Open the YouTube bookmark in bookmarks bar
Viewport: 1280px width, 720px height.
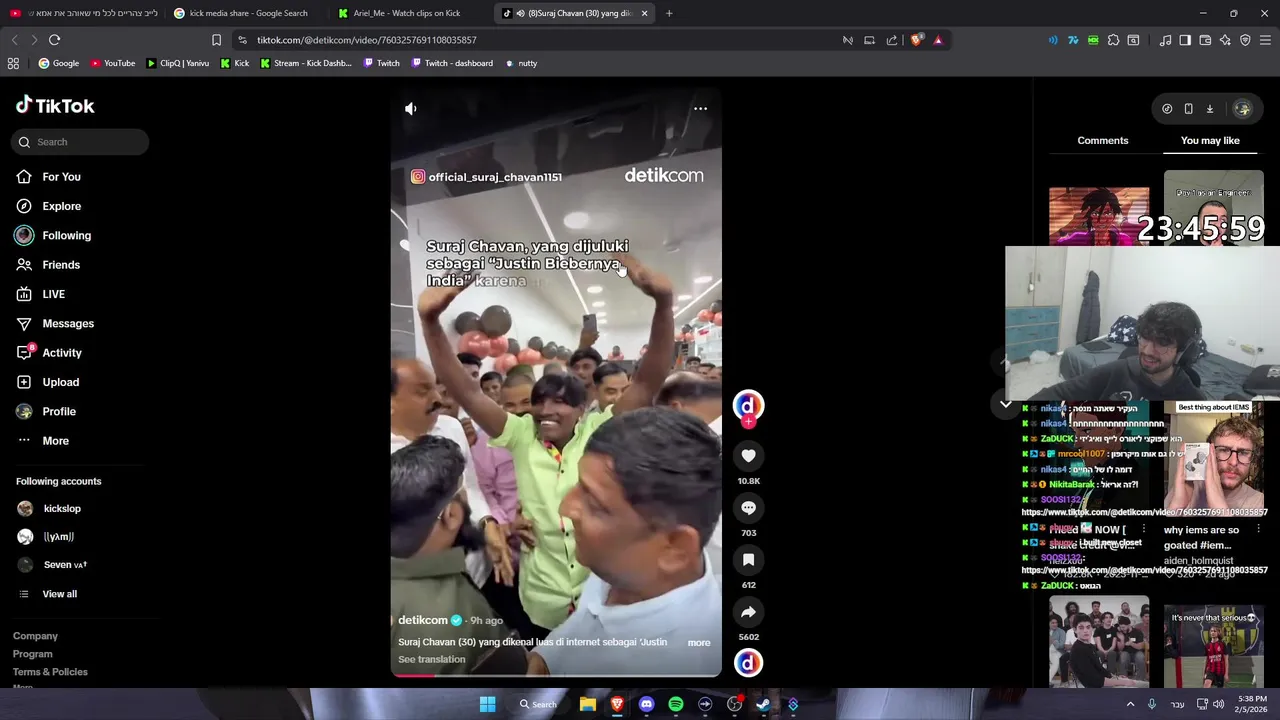112,63
